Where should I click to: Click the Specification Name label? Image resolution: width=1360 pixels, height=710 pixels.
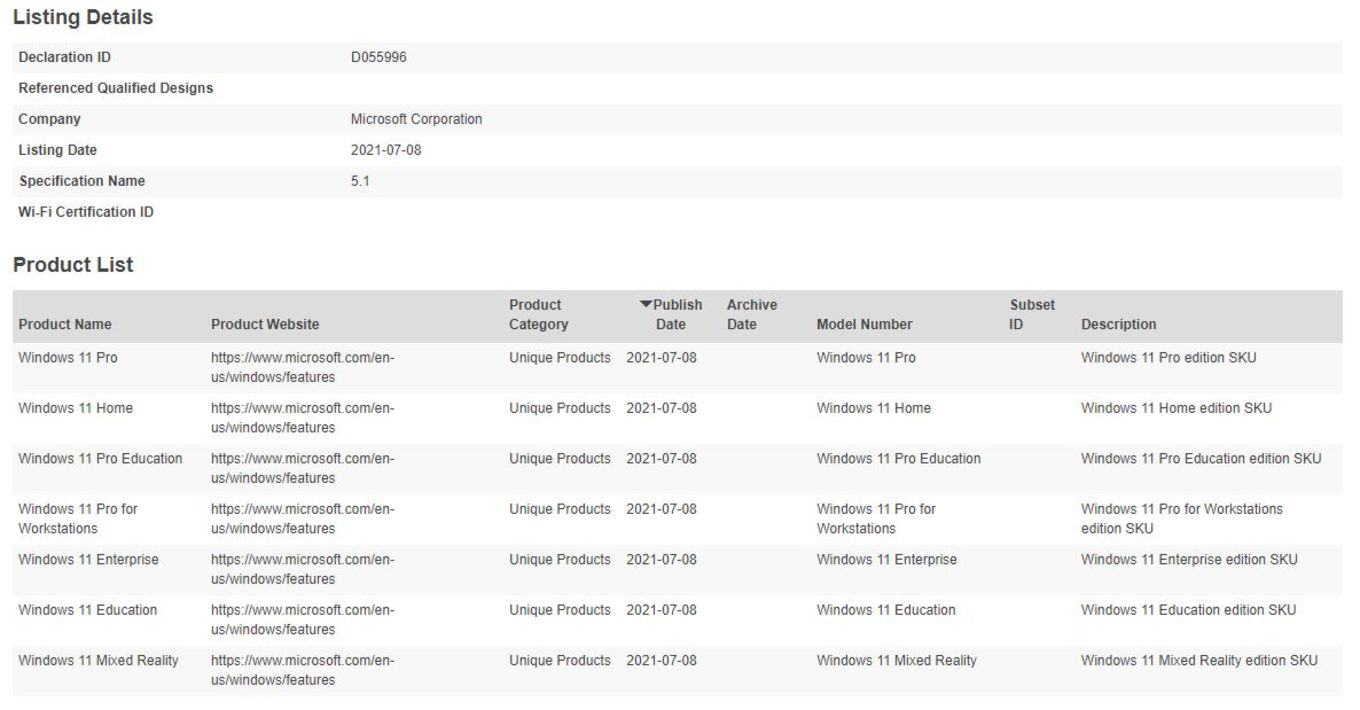pyautogui.click(x=82, y=181)
